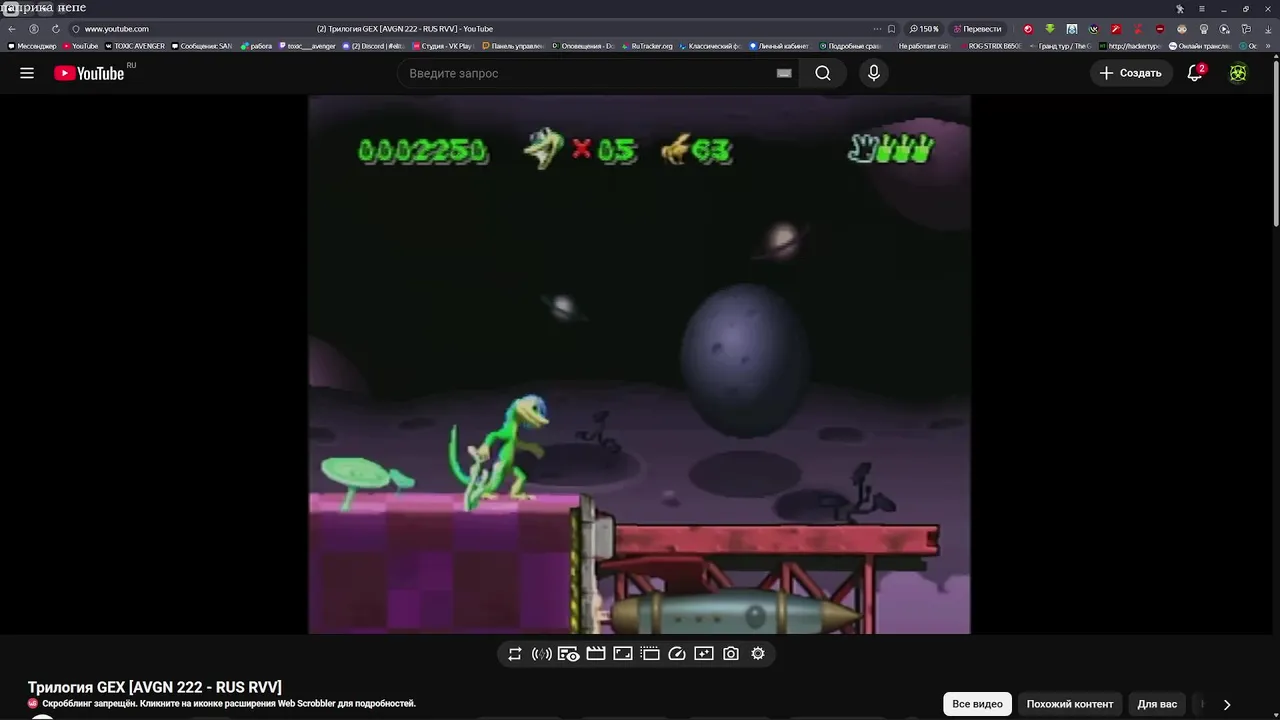Image resolution: width=1280 pixels, height=720 pixels.
Task: Open the account avatar menu
Action: point(1238,73)
